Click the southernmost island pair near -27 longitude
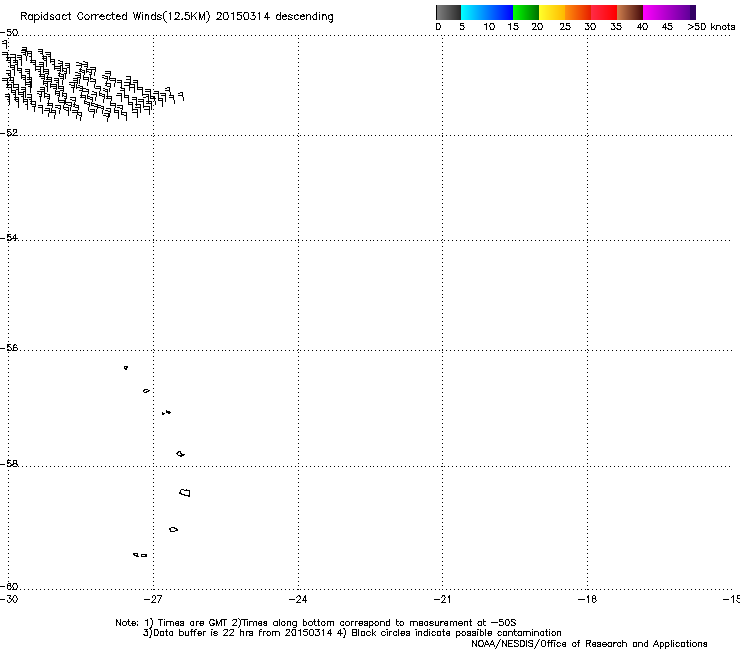 (x=140, y=555)
